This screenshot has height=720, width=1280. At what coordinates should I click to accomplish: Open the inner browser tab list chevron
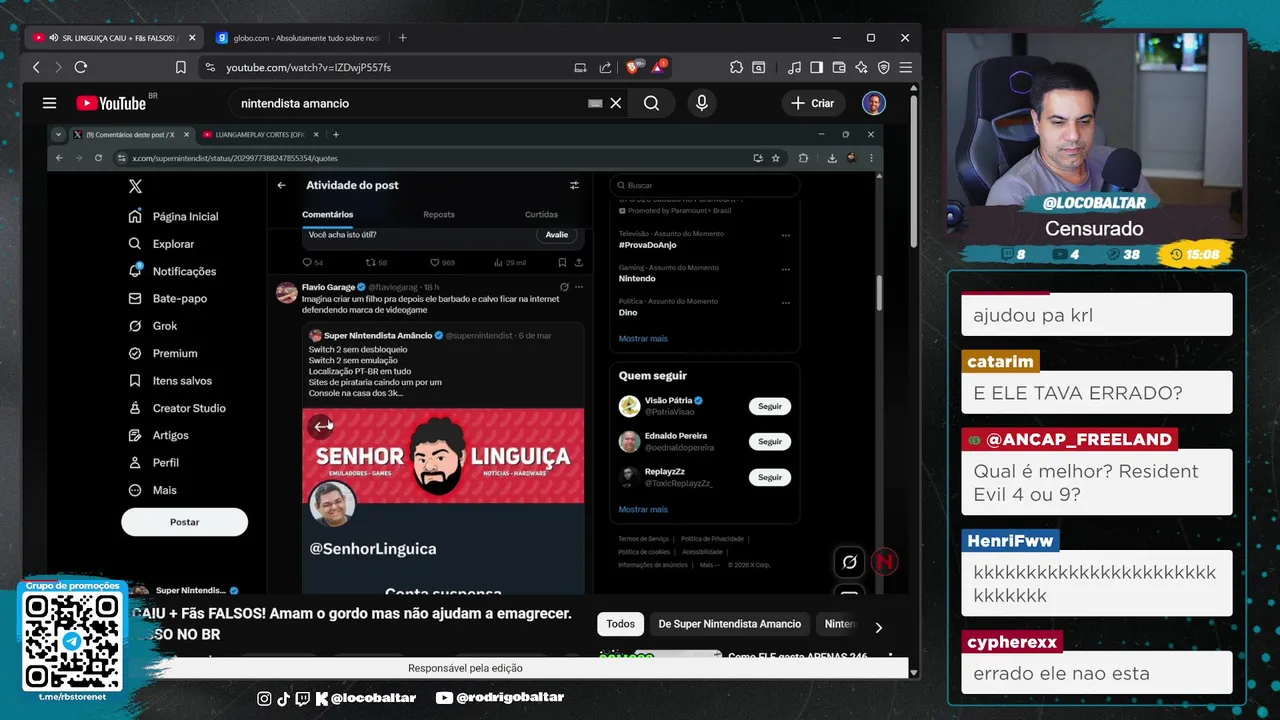(x=58, y=134)
